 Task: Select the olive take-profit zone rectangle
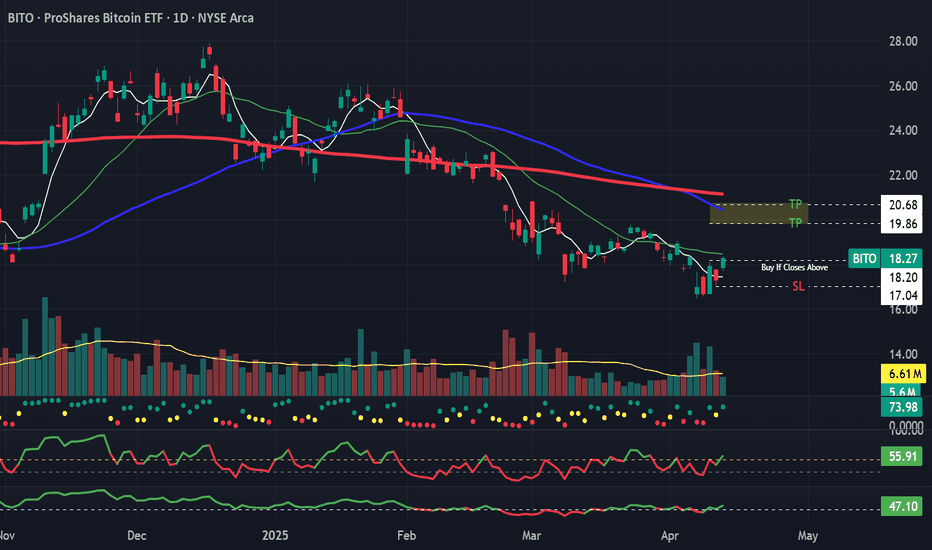(759, 214)
